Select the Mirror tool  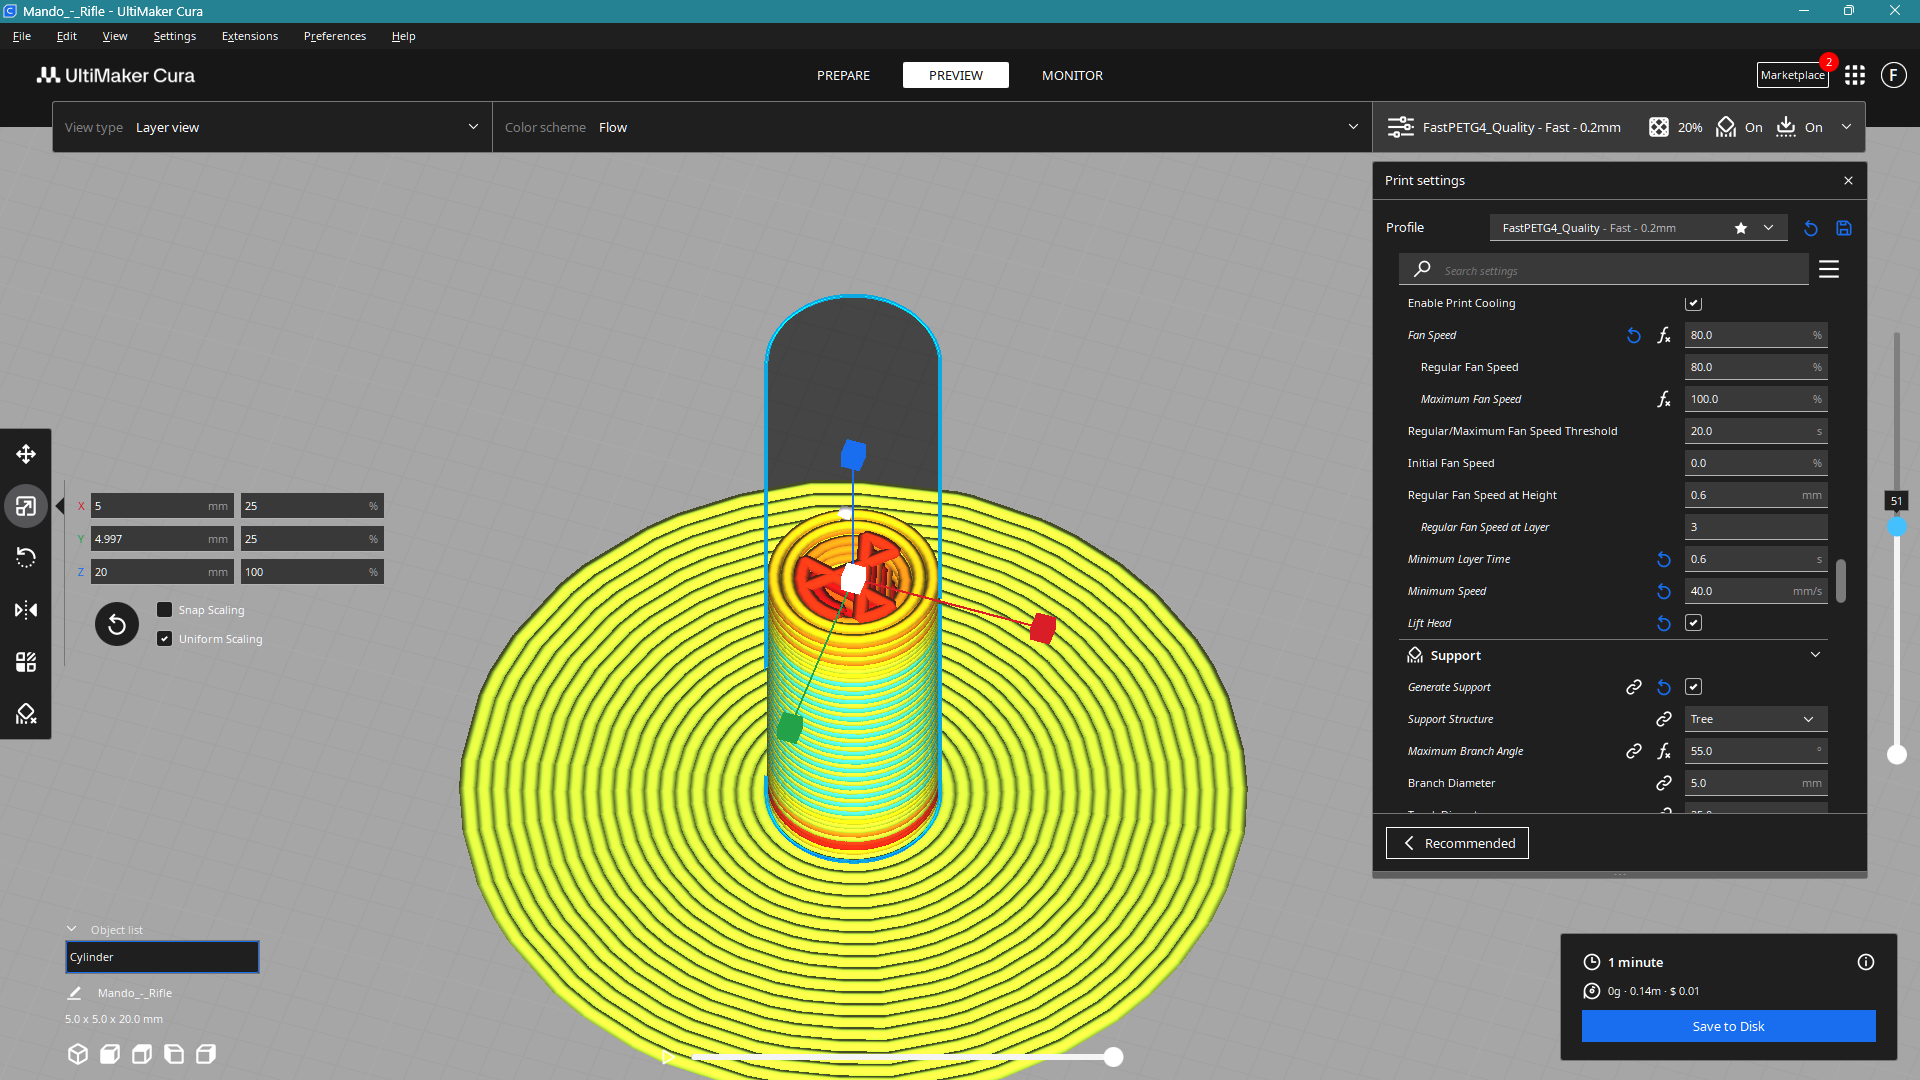click(x=25, y=610)
